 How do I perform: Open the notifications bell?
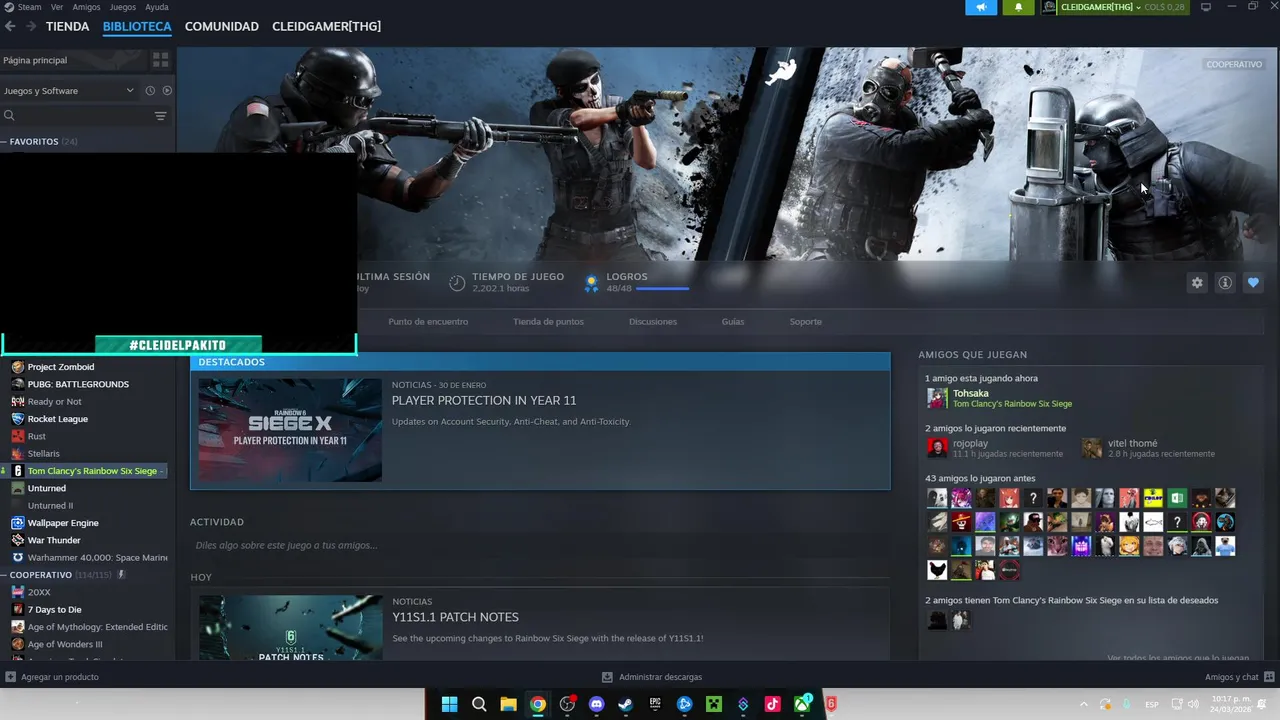pyautogui.click(x=1018, y=7)
